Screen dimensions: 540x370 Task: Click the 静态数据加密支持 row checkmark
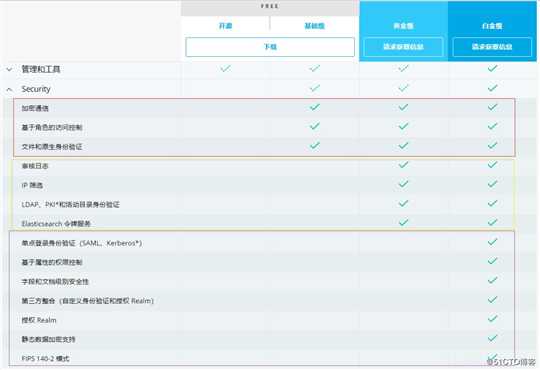click(492, 338)
